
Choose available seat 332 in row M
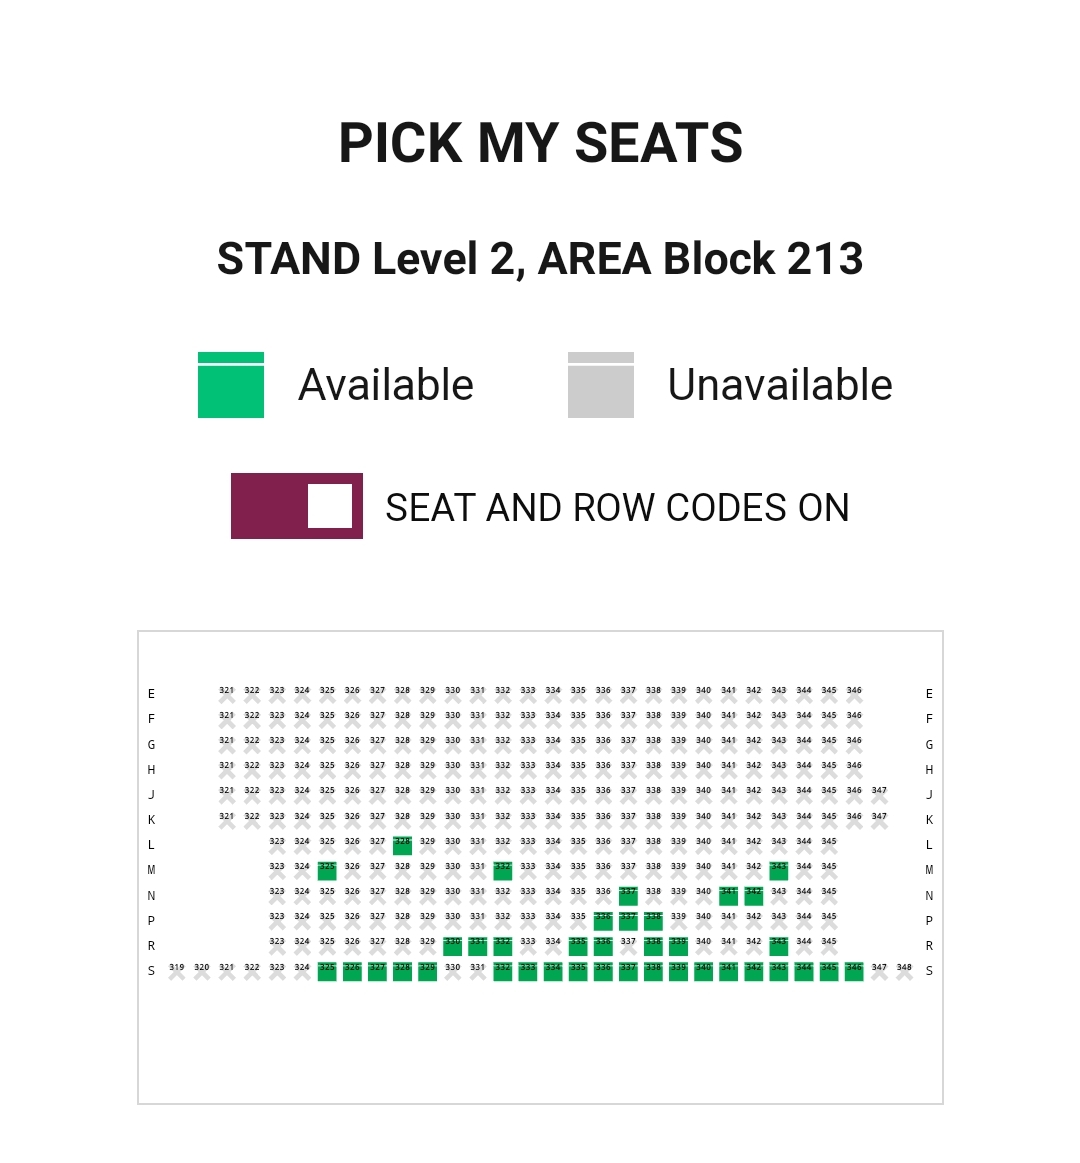coord(503,871)
